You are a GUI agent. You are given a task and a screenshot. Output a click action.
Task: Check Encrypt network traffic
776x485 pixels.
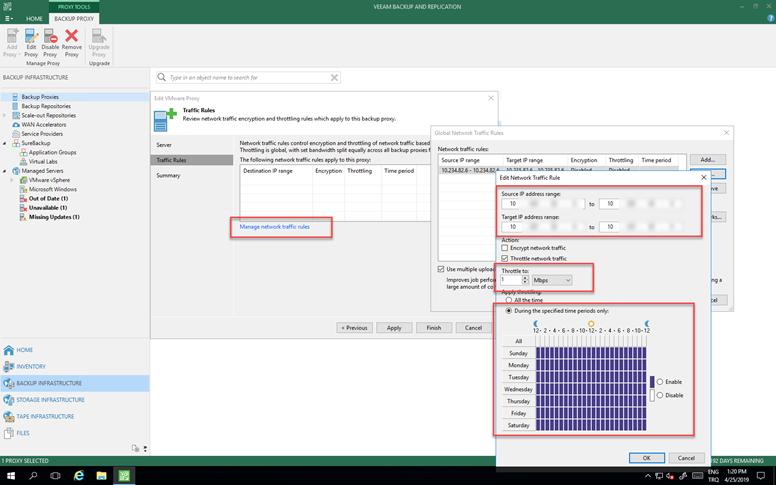click(x=505, y=248)
